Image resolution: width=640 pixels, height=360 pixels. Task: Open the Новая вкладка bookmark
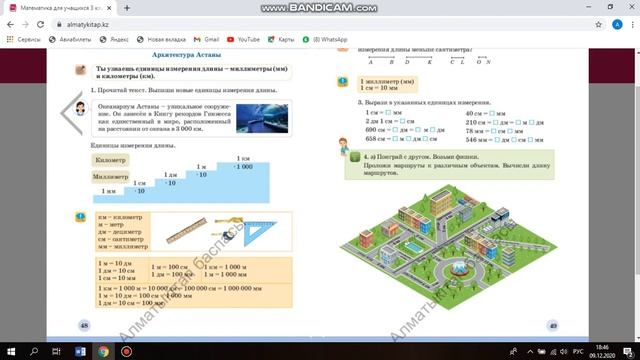click(161, 39)
